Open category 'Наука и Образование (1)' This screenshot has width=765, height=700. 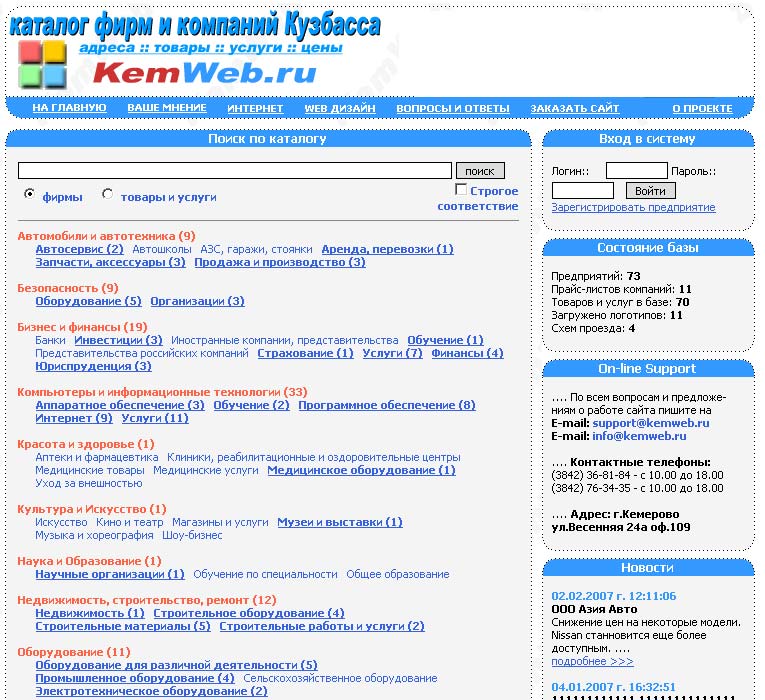[89, 561]
